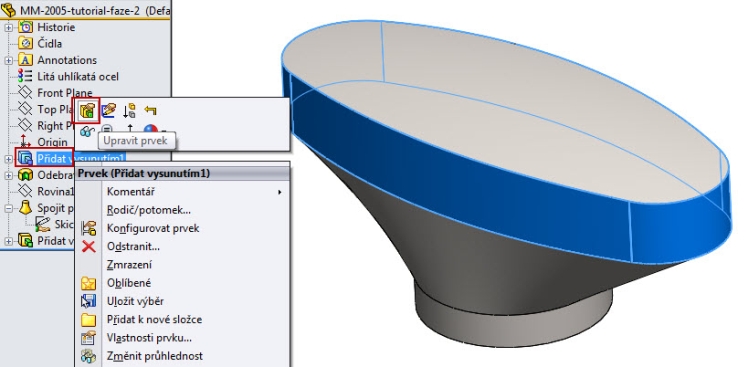Image resolution: width=750 pixels, height=367 pixels.
Task: Click the Edit Feature (Upravit prvek) icon
Action: pyautogui.click(x=88, y=111)
